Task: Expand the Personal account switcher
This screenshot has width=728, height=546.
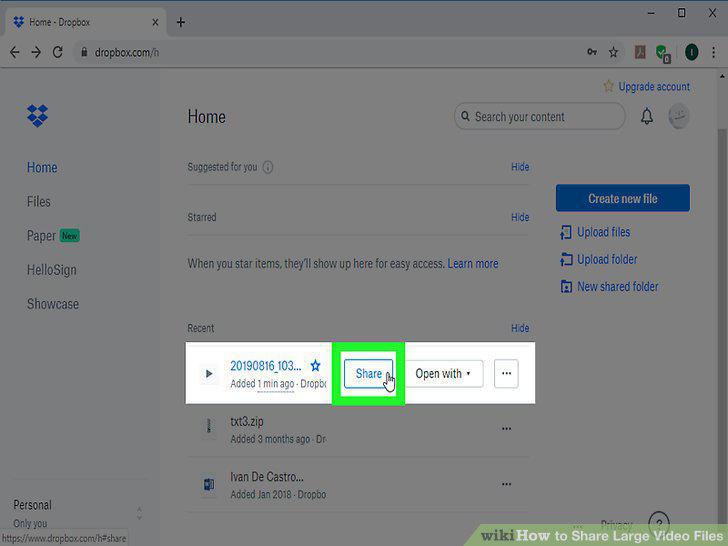Action: 139,513
